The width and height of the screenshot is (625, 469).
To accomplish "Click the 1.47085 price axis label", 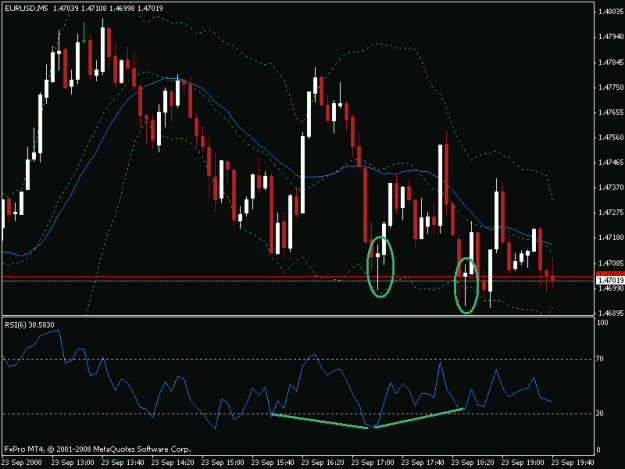I will pyautogui.click(x=611, y=263).
